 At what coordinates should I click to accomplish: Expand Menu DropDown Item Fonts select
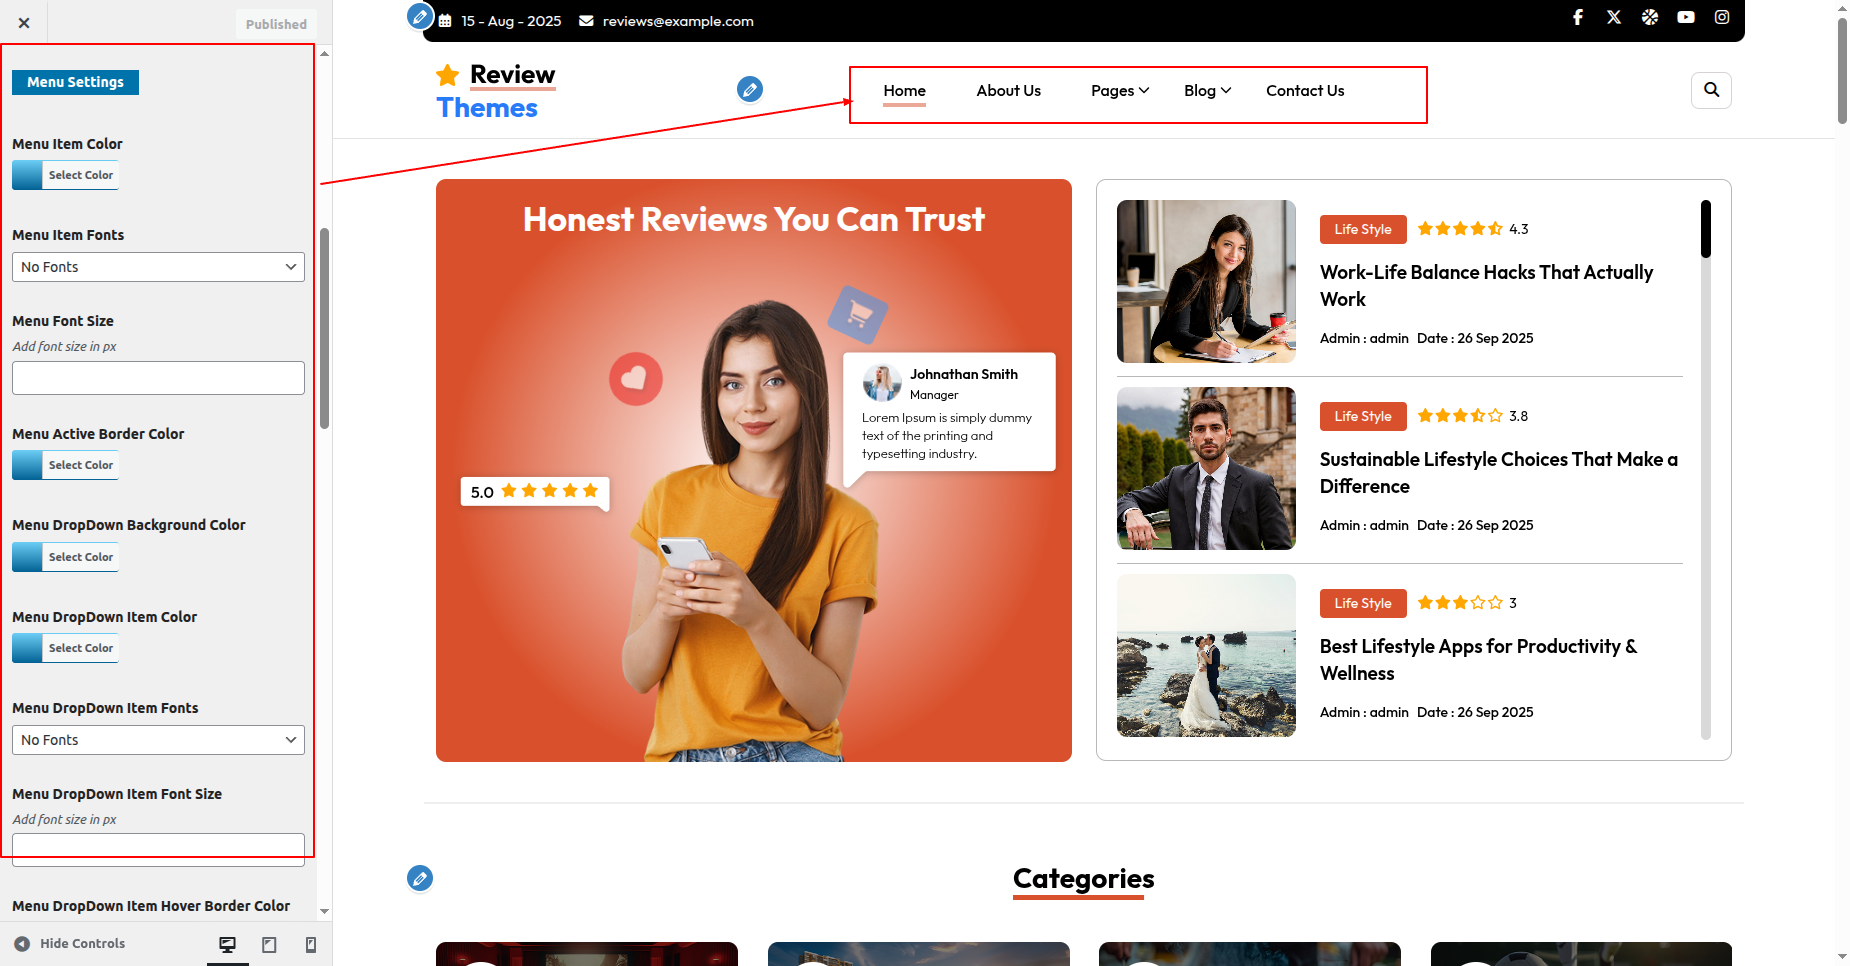158,740
